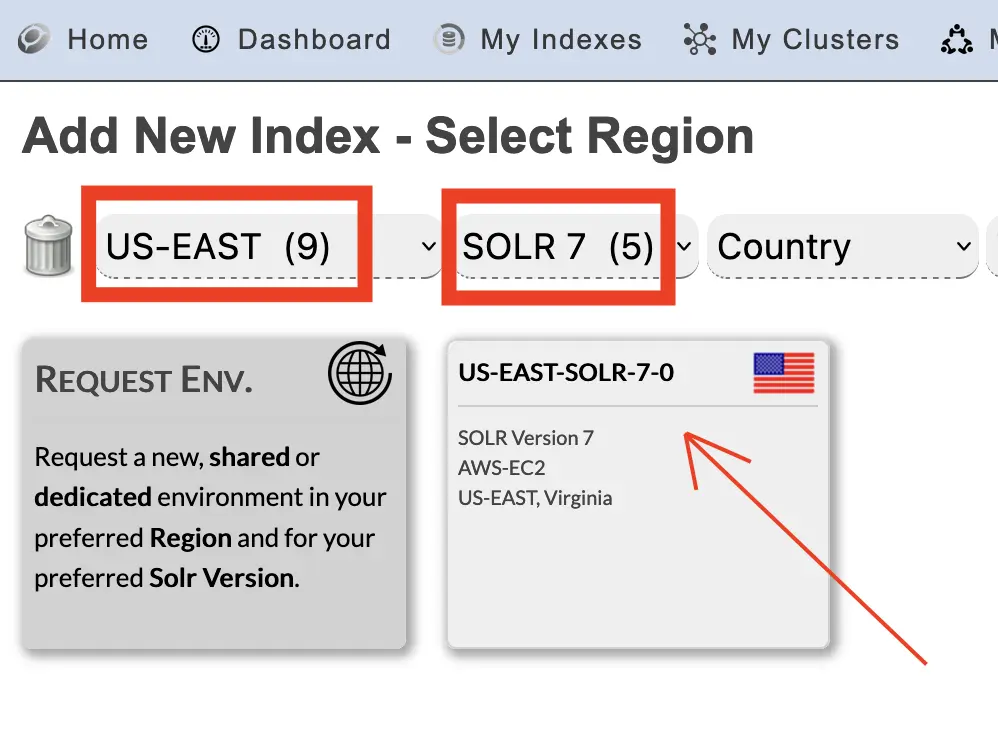Screen dimensions: 998x744
Task: Click the chevron arrow on the Country dropdown
Action: coord(963,246)
